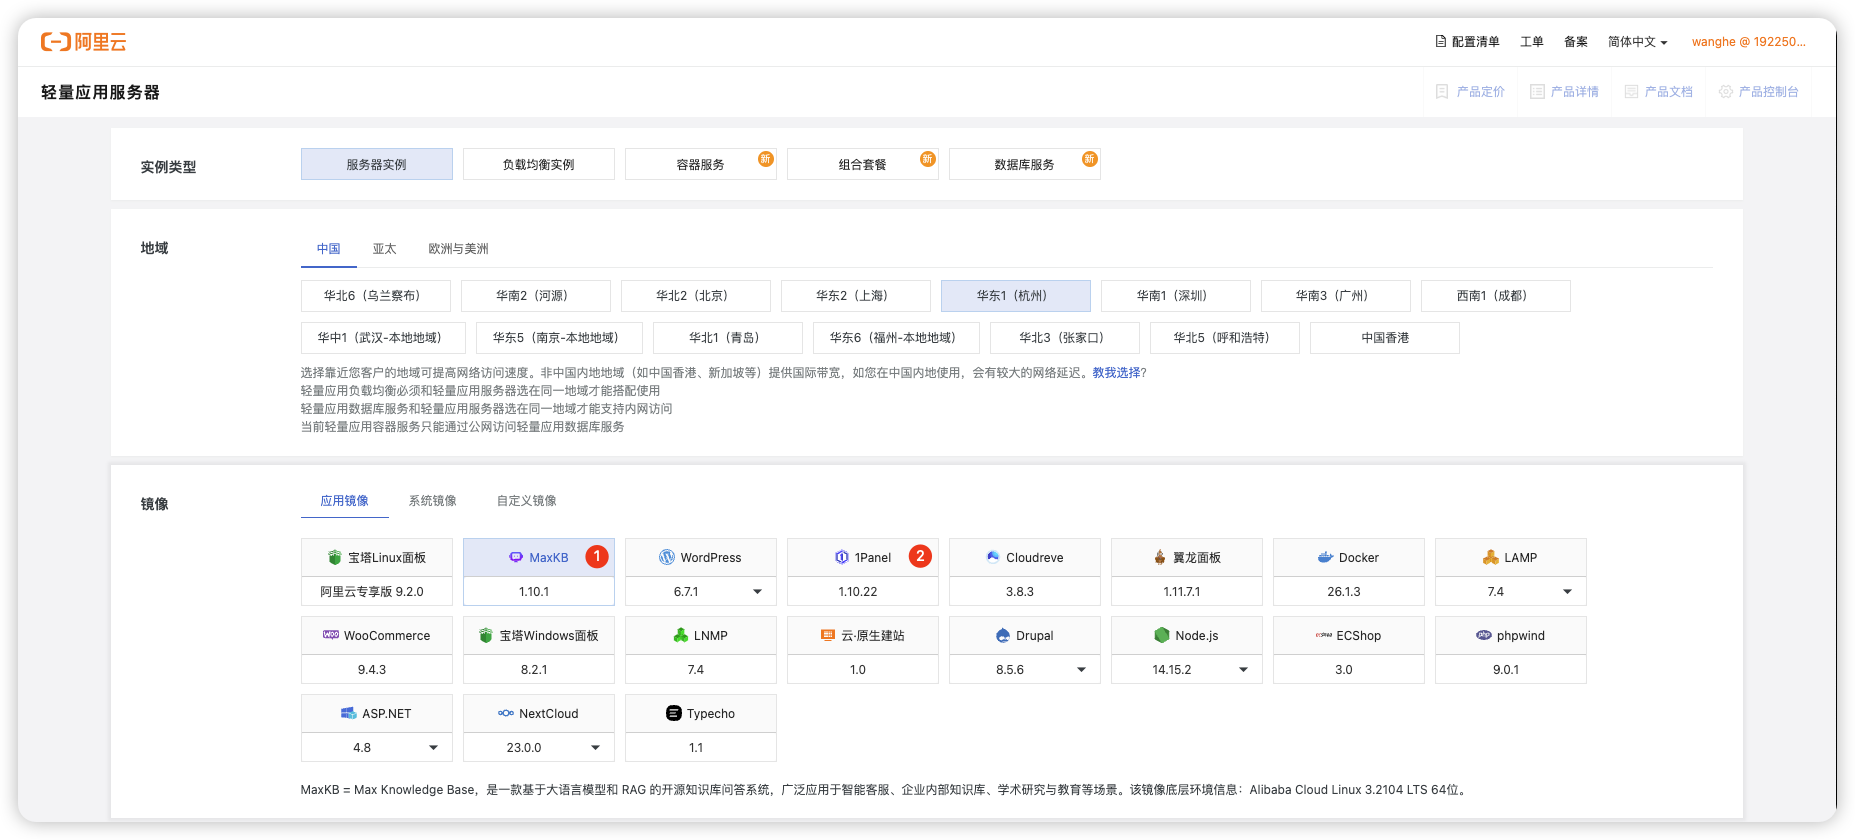This screenshot has width=1855, height=840.
Task: Click the Cloudreve logo icon
Action: tap(993, 558)
